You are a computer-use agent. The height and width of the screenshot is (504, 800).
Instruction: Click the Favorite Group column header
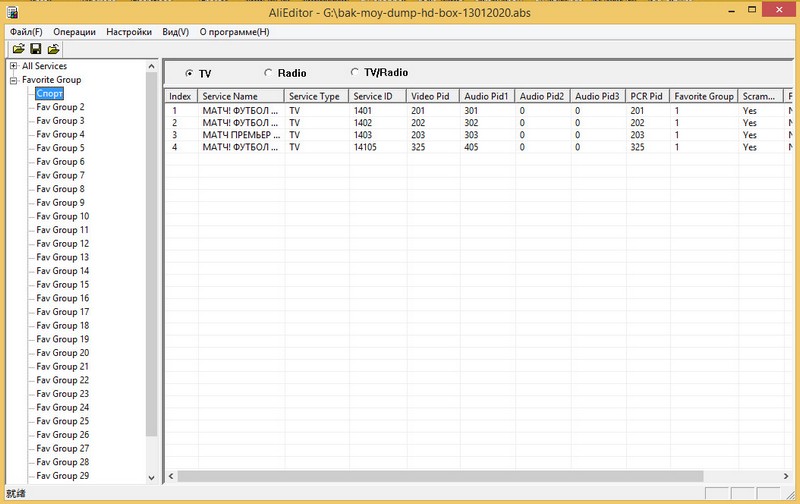(704, 96)
